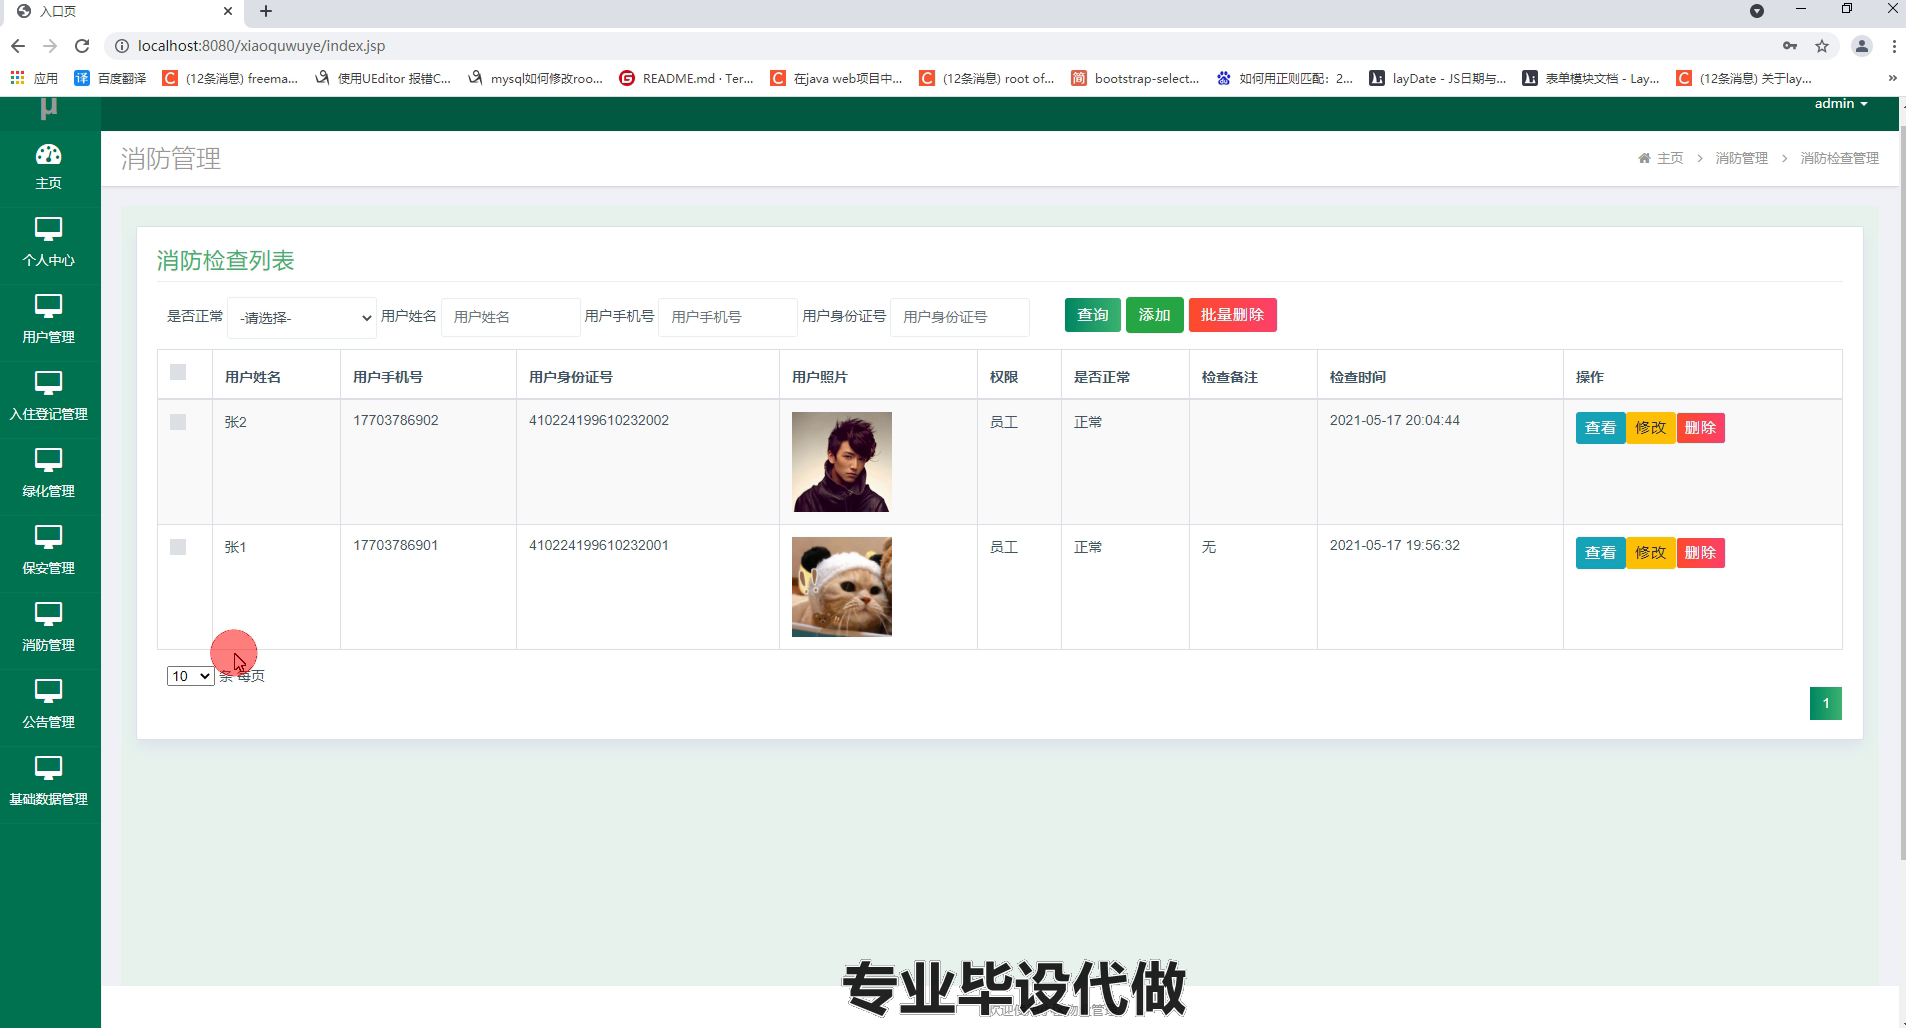Reload the current page
Screen dimensions: 1906x1028
(x=82, y=46)
